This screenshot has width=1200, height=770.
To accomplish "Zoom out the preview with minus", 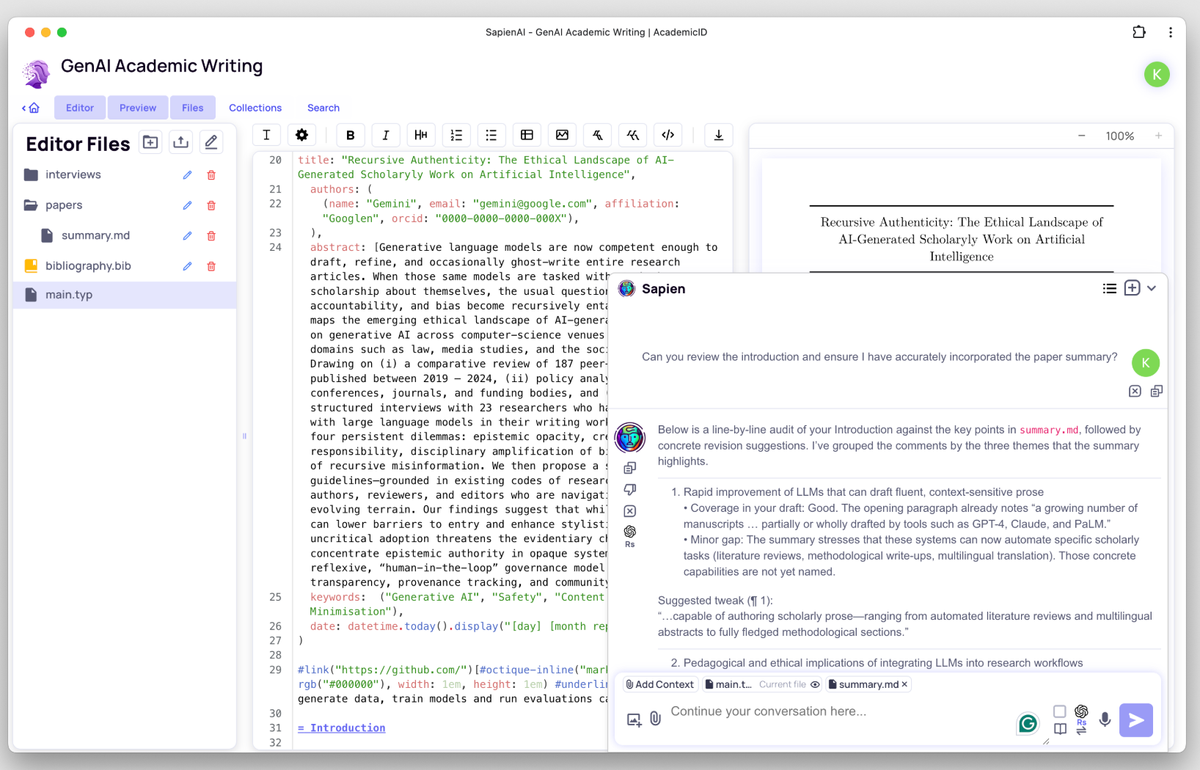I will (x=1081, y=136).
